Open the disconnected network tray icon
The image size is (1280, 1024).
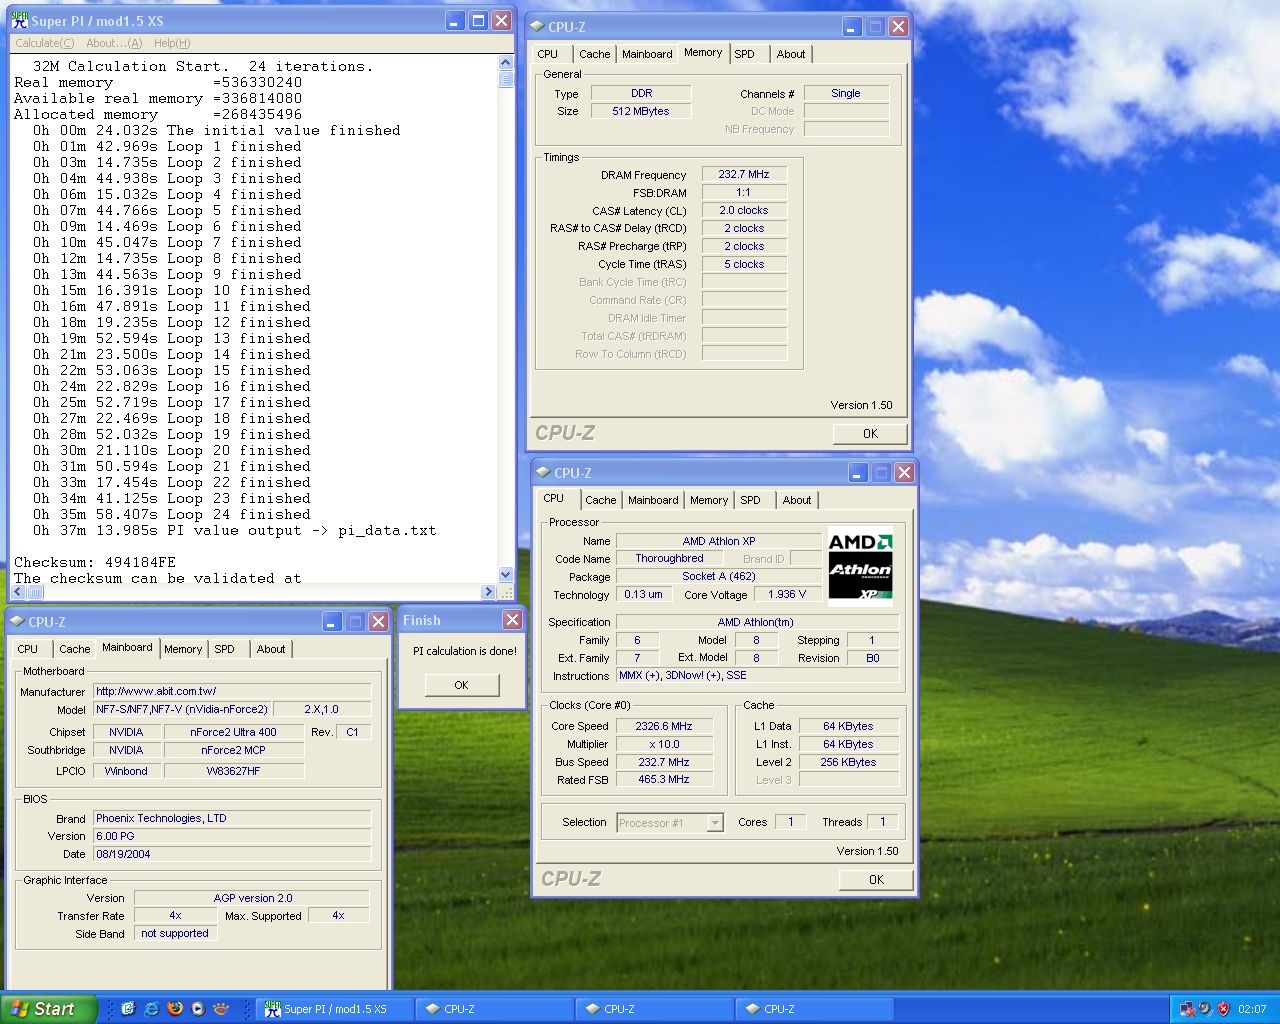[x=1186, y=1009]
